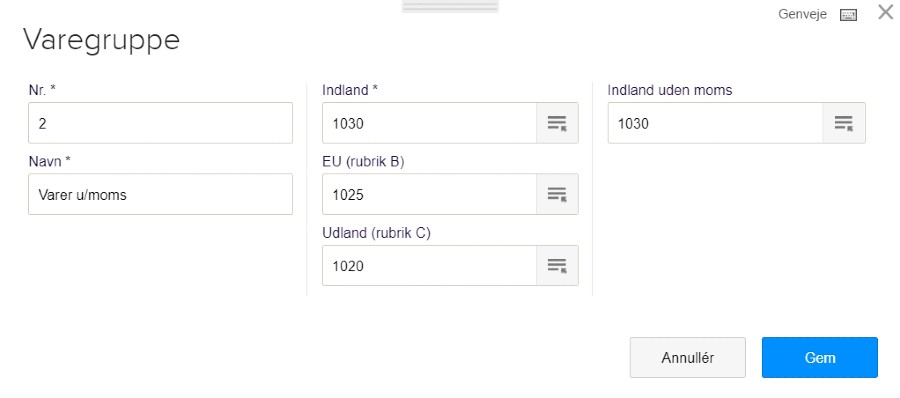
Task: Open the Genveje shortcuts link
Action: pos(802,15)
